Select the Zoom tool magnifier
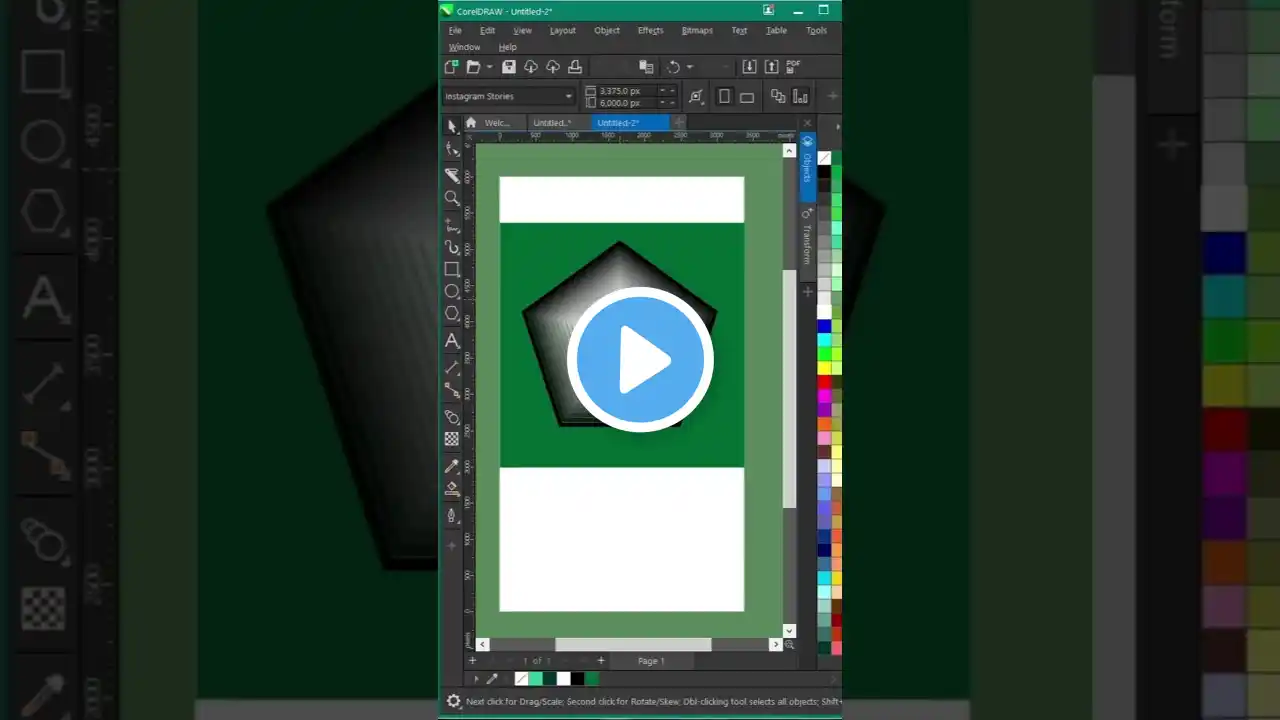The image size is (1280, 720). [452, 199]
